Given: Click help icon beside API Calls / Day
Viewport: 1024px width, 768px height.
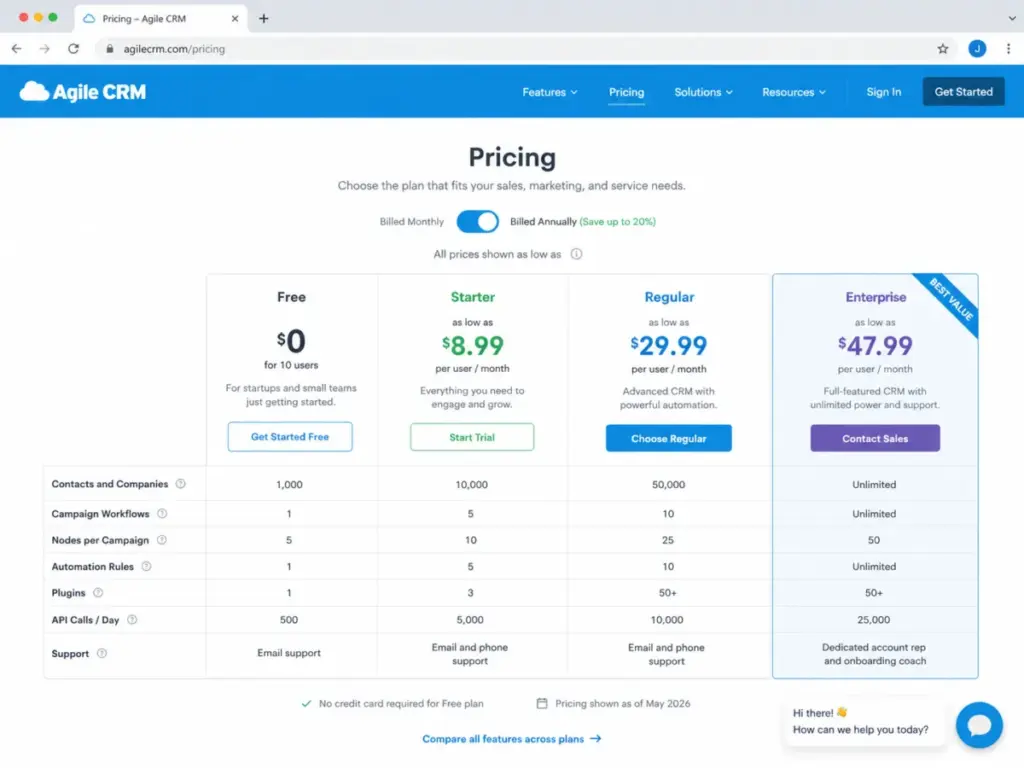Looking at the screenshot, I should coord(132,620).
